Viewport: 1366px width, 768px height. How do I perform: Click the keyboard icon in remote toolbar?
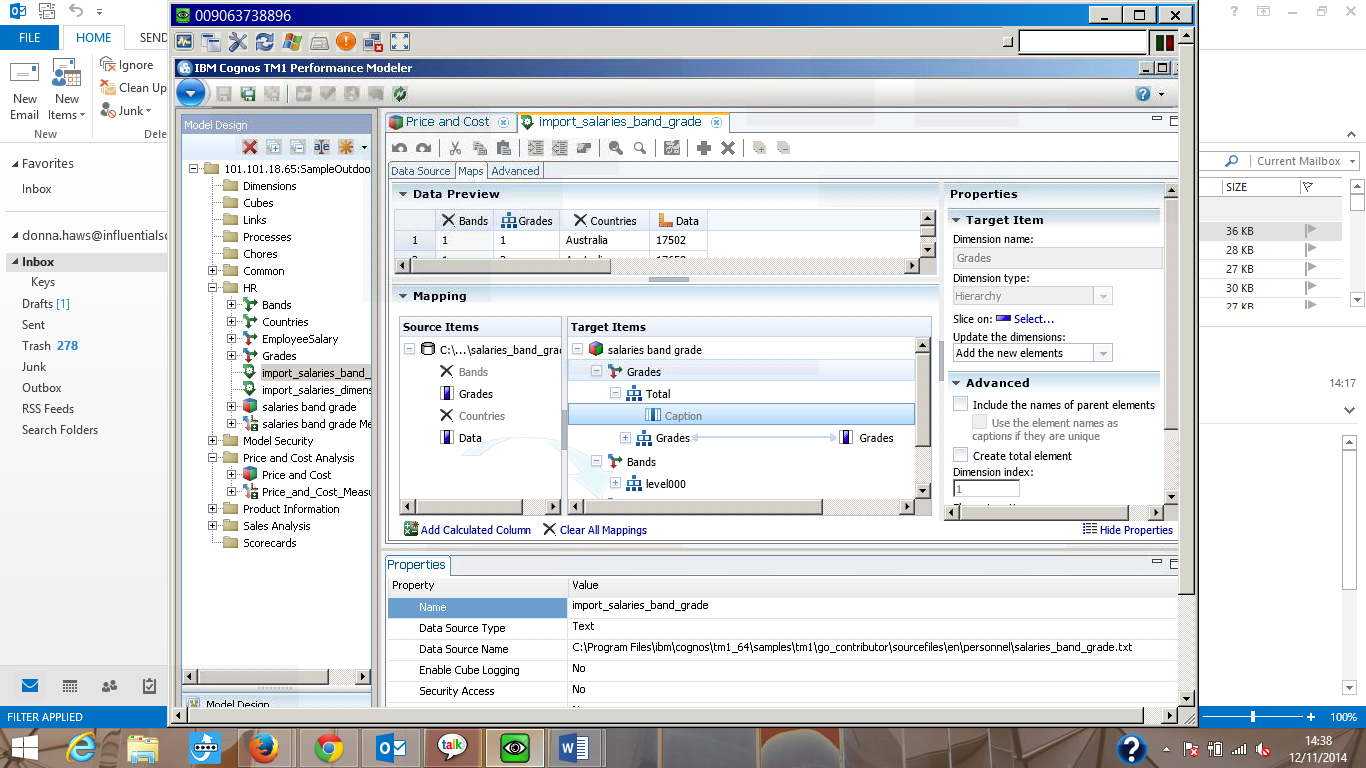click(x=319, y=42)
